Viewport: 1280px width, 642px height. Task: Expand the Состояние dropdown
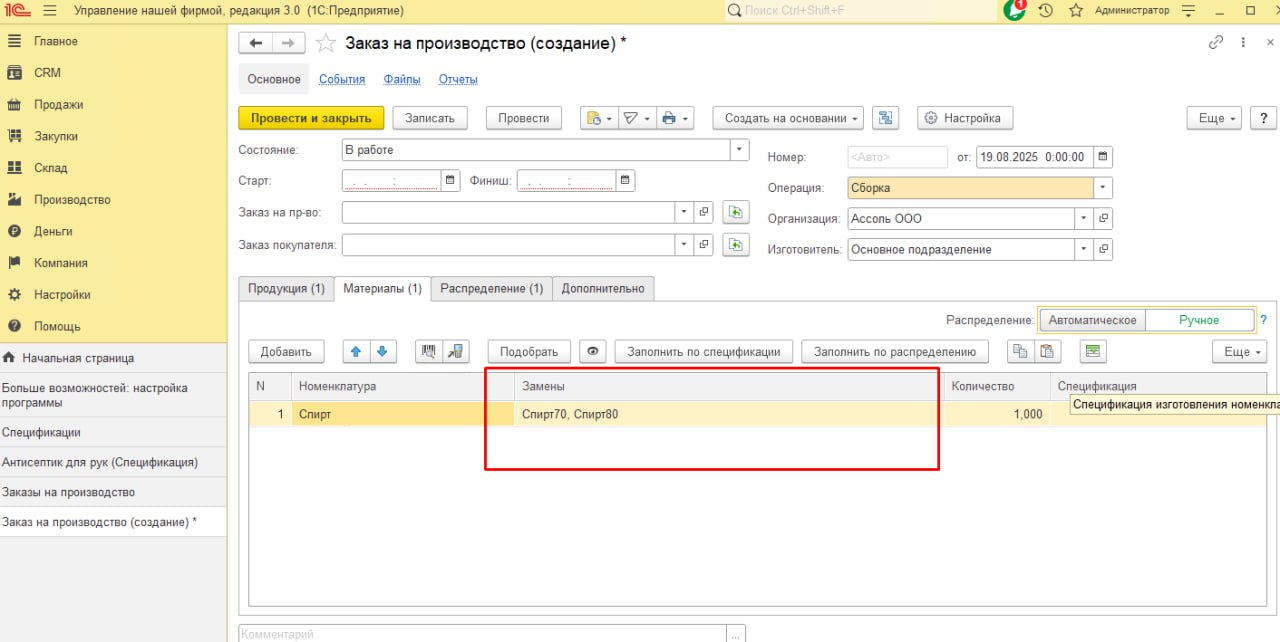[x=740, y=150]
